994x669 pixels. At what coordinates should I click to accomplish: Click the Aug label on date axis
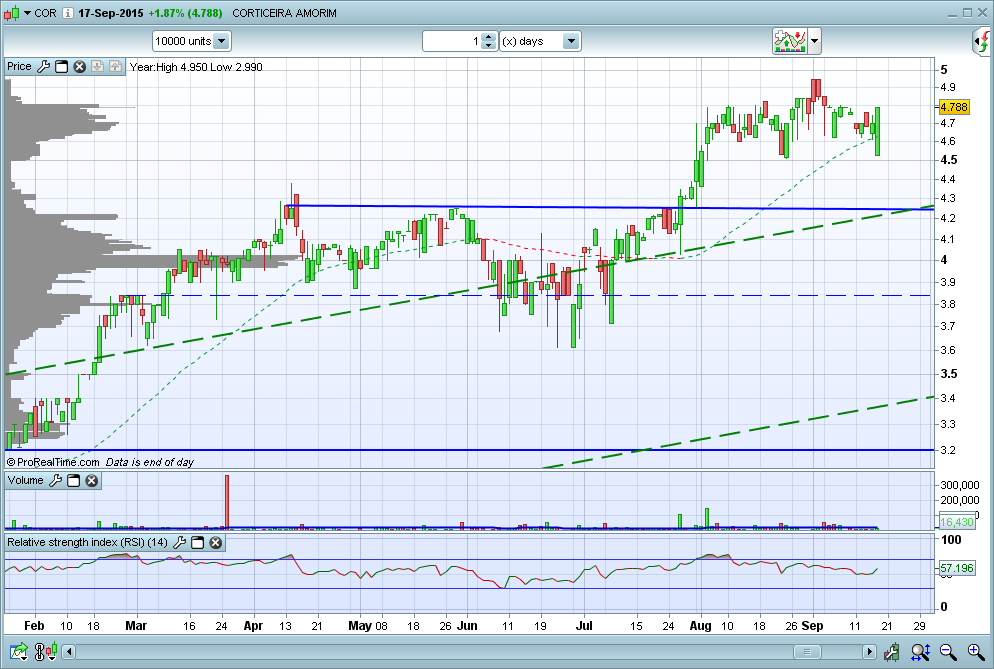[x=700, y=626]
